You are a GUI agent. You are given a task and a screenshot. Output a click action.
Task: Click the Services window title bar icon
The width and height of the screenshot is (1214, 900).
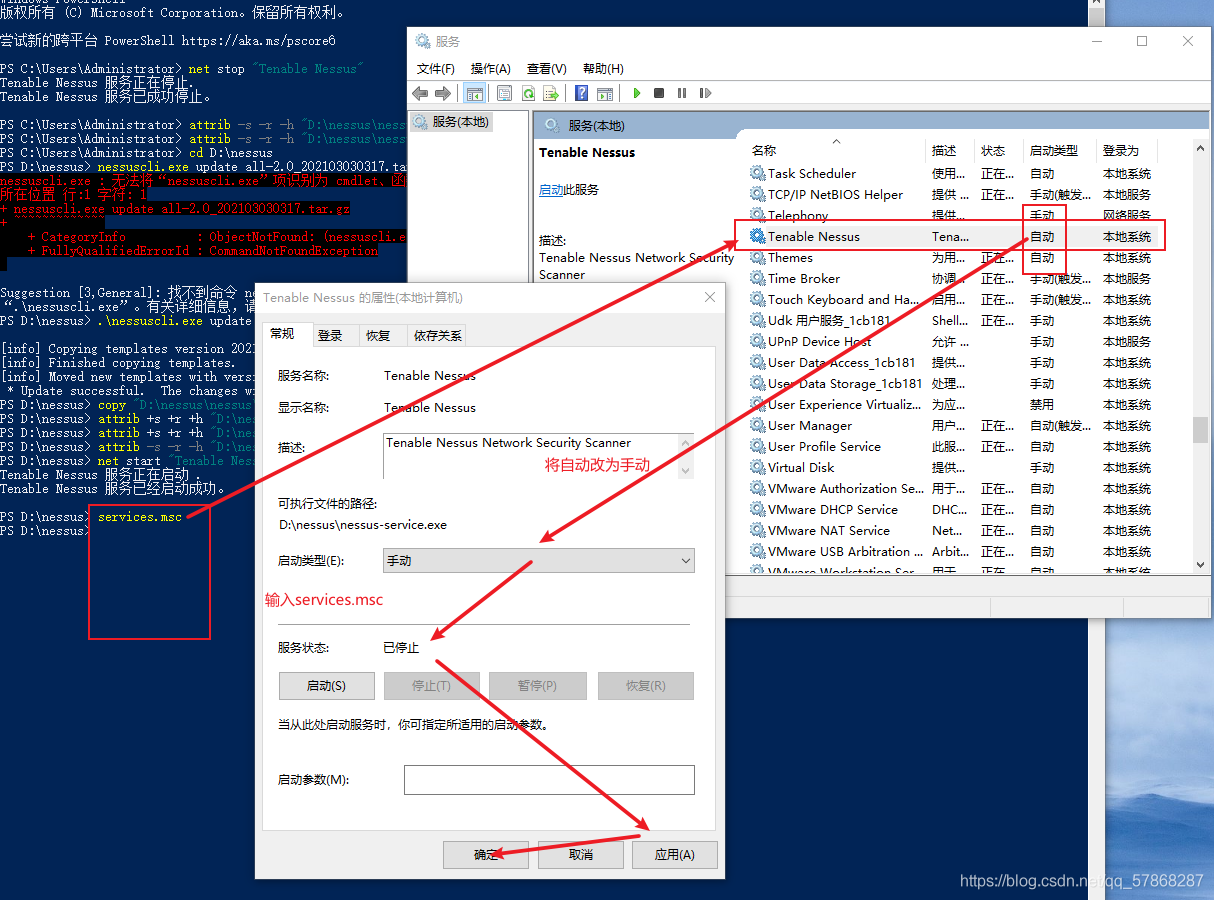(x=423, y=42)
